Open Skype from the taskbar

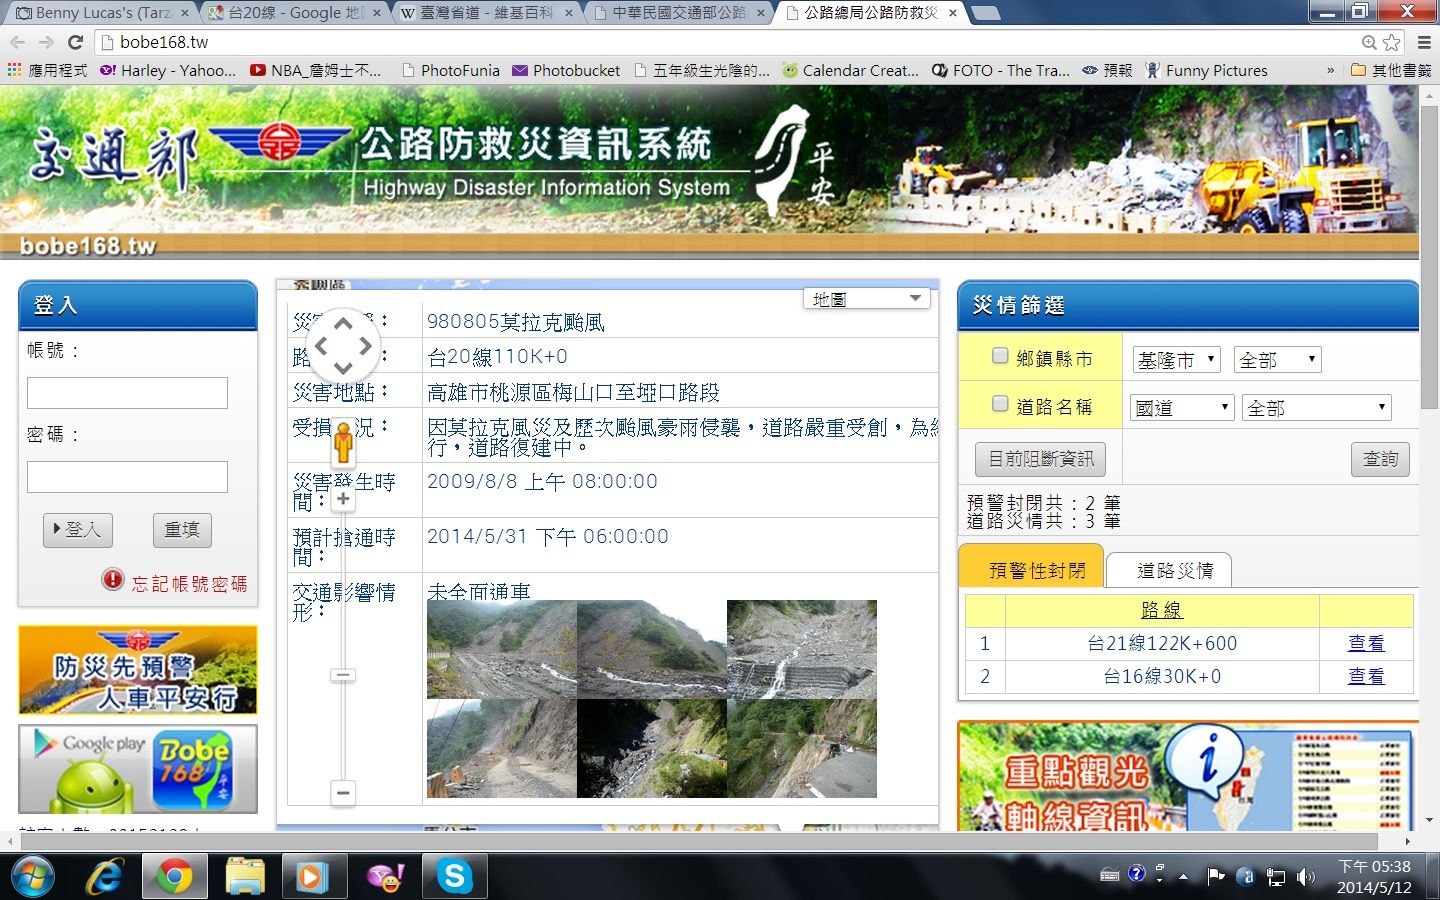(x=454, y=877)
